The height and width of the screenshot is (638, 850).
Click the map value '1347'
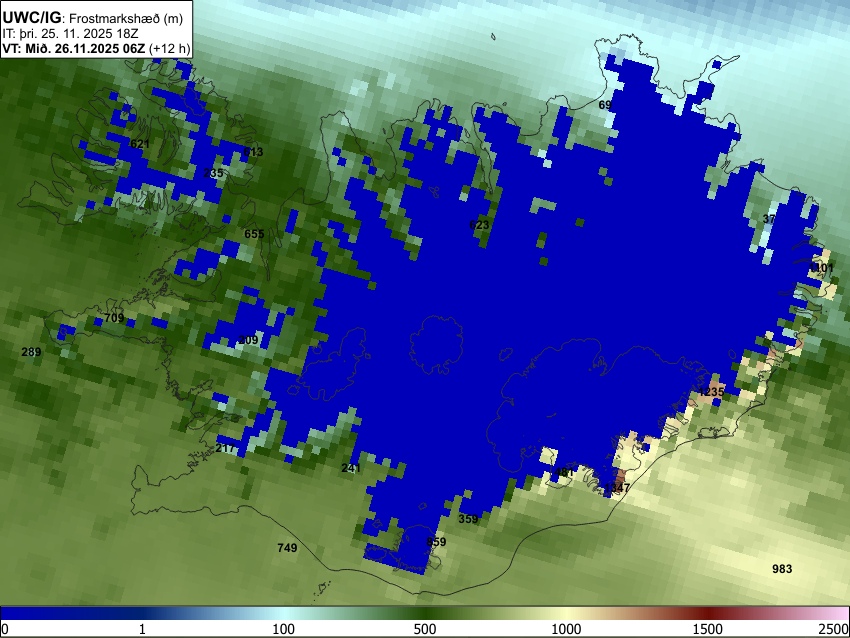(617, 488)
